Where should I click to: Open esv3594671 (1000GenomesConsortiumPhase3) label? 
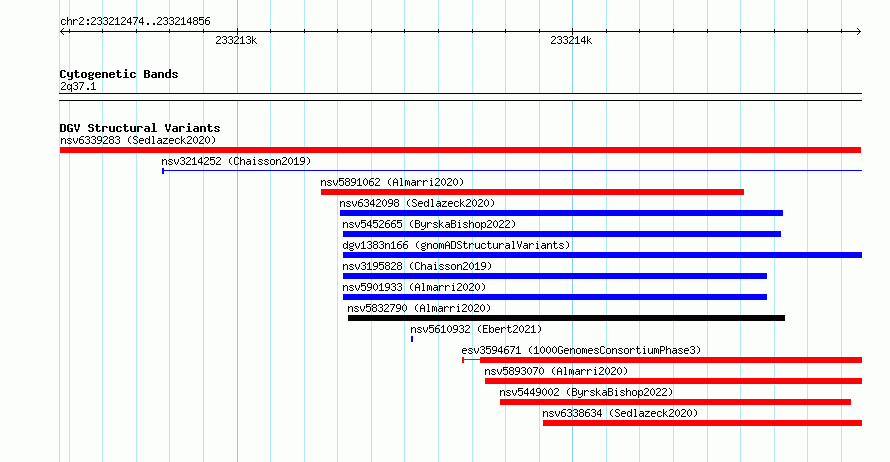(x=581, y=350)
